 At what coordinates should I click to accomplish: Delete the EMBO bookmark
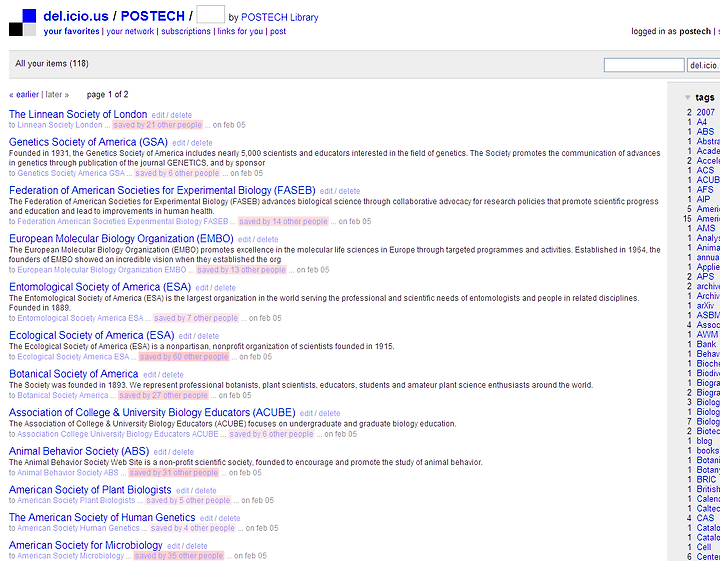pyautogui.click(x=267, y=240)
